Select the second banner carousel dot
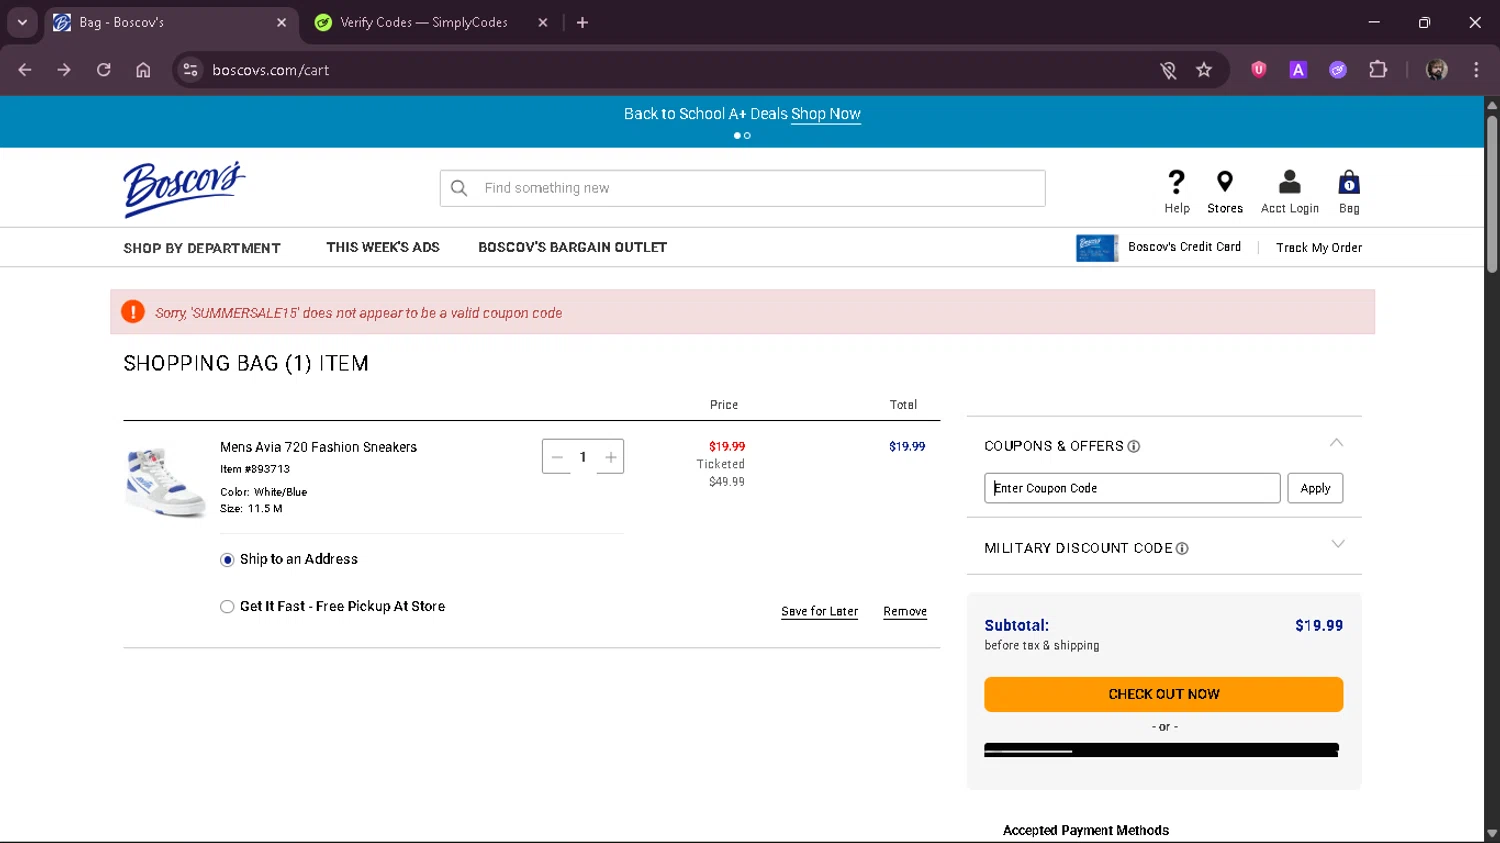Viewport: 1500px width, 843px height. [x=747, y=136]
